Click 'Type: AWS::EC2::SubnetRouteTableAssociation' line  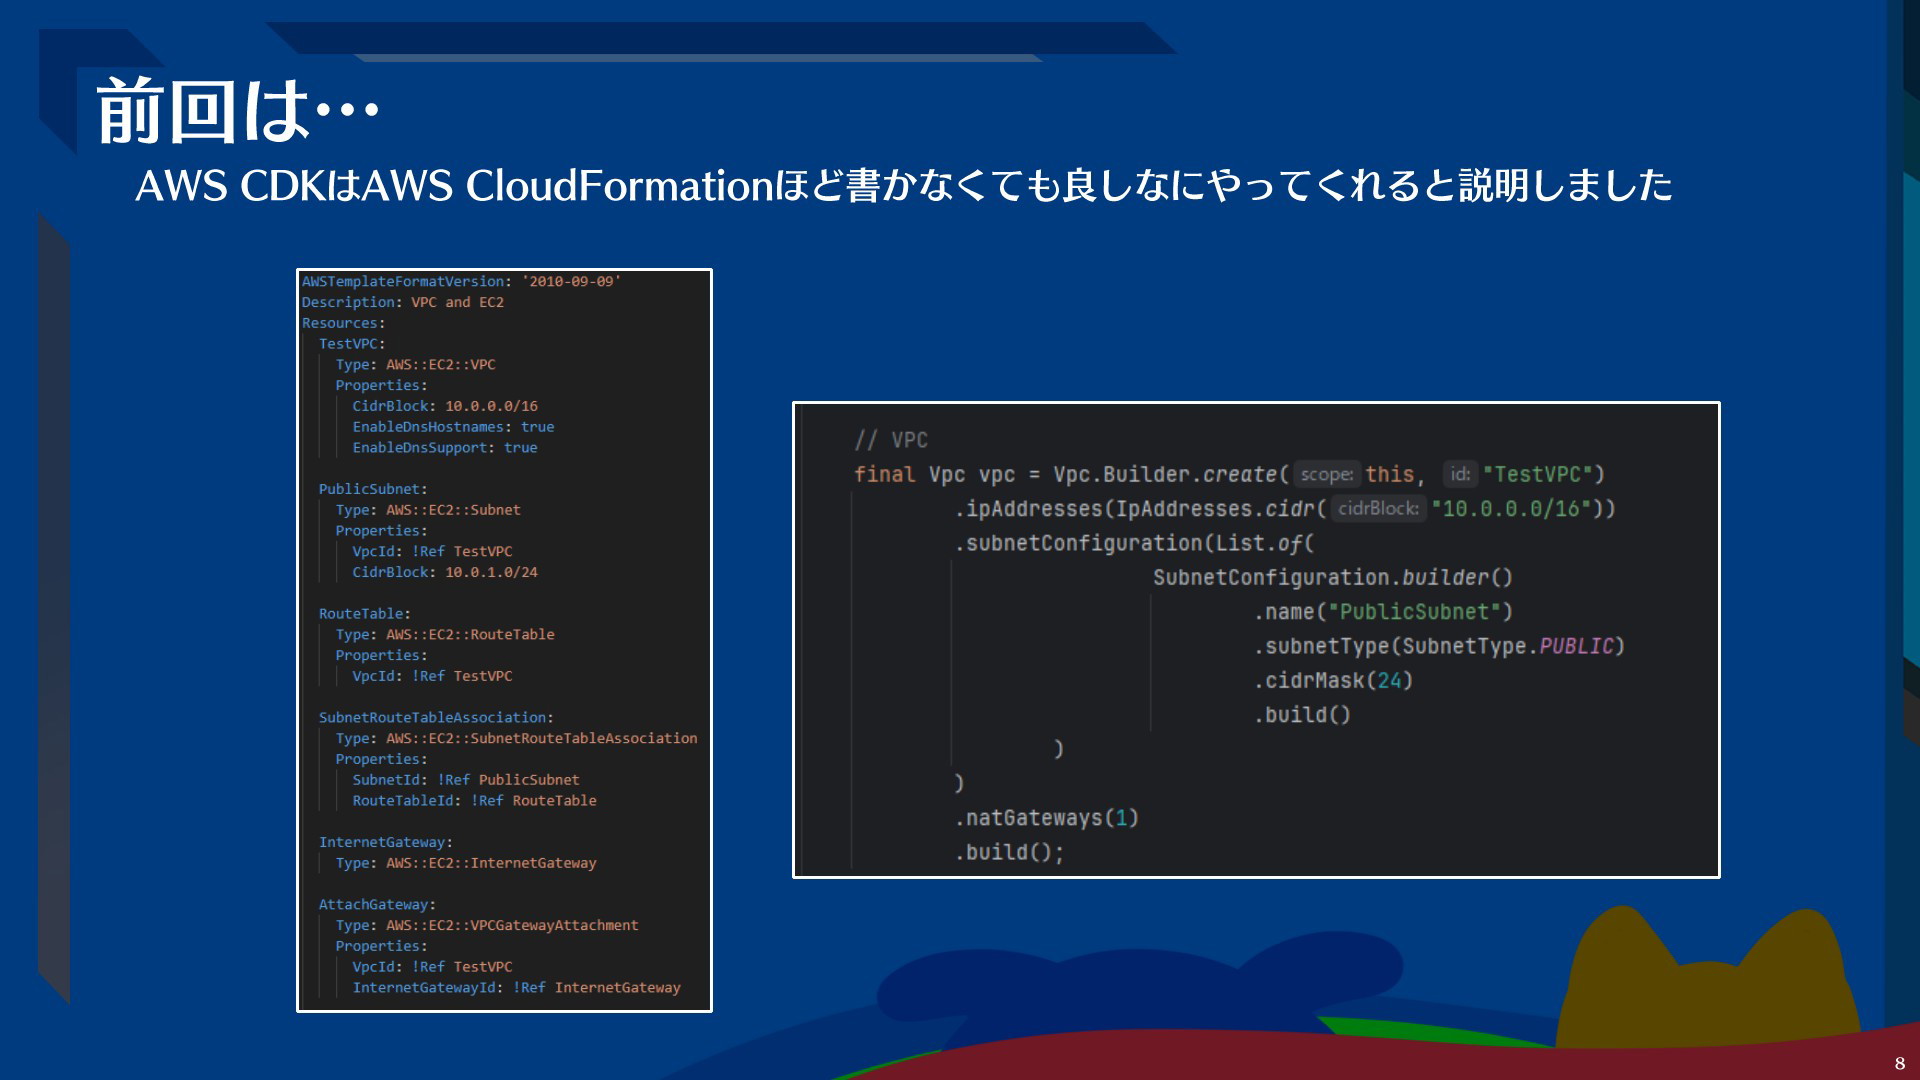coord(516,739)
